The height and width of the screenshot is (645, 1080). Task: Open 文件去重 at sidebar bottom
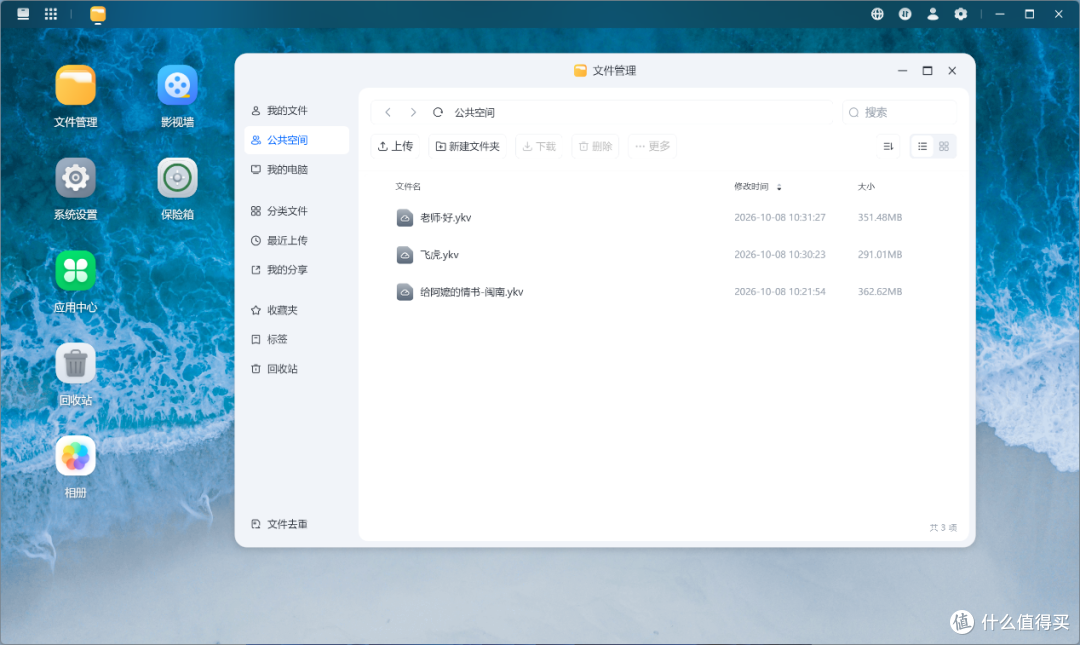click(296, 524)
